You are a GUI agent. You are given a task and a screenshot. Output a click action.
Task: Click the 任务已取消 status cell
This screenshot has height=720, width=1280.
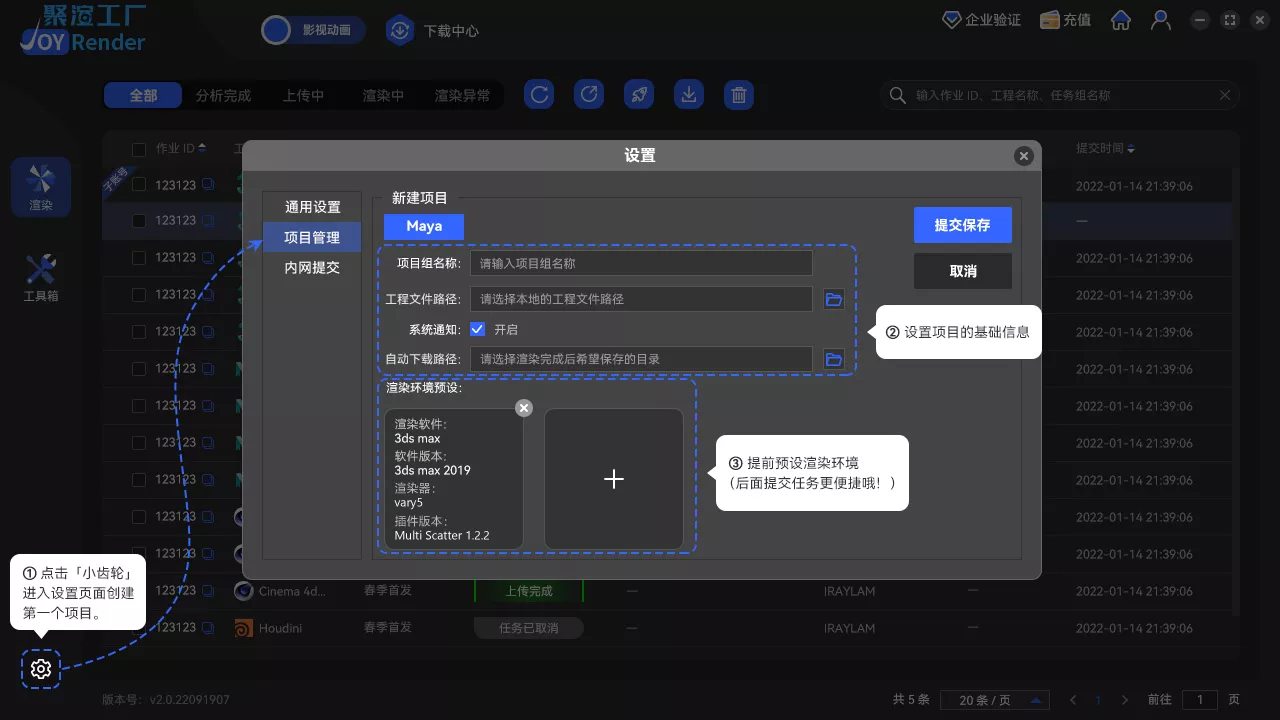(528, 628)
